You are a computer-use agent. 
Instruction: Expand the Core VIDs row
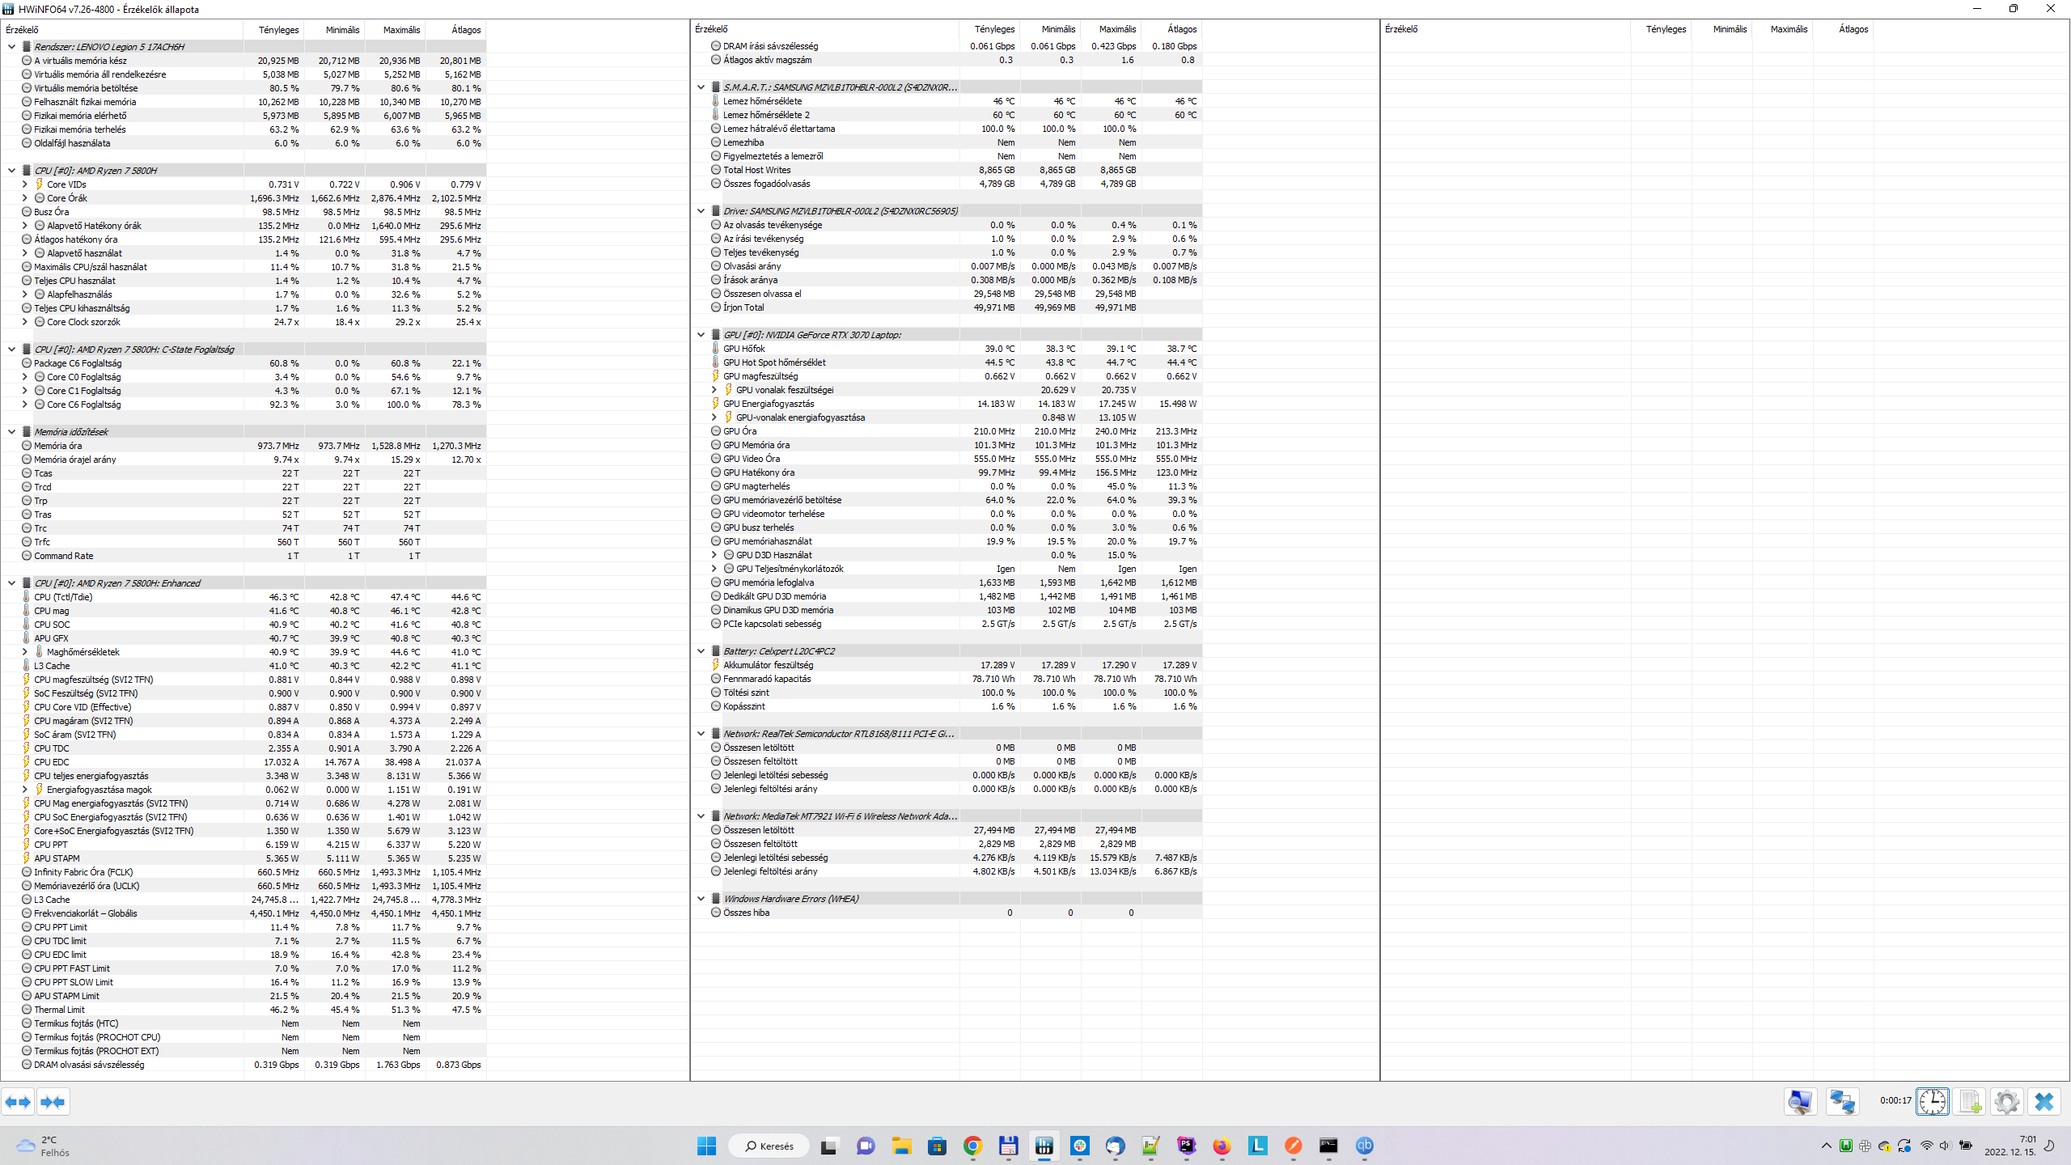coord(25,184)
